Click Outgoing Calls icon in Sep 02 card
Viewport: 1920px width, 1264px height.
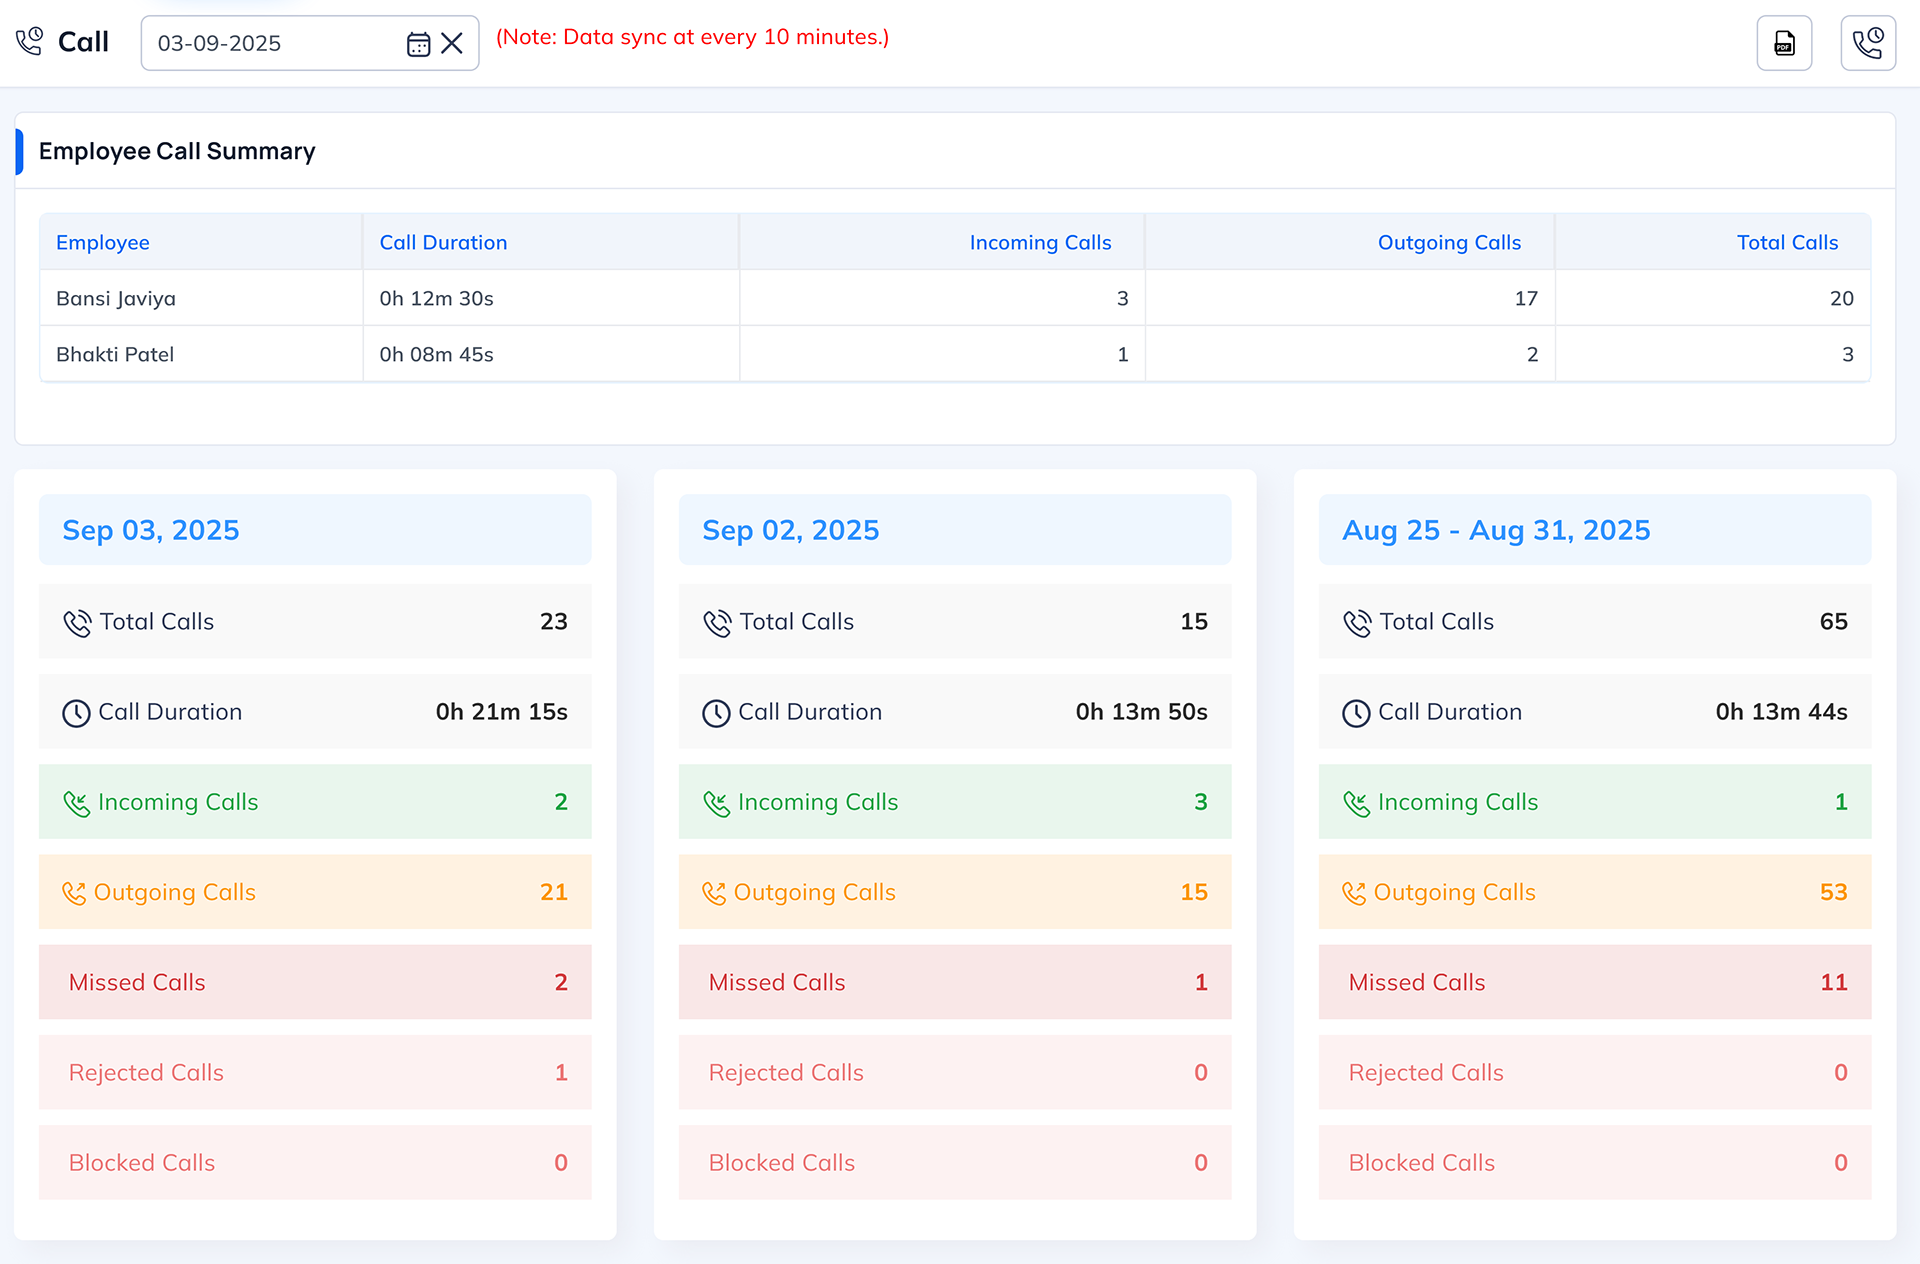click(714, 893)
